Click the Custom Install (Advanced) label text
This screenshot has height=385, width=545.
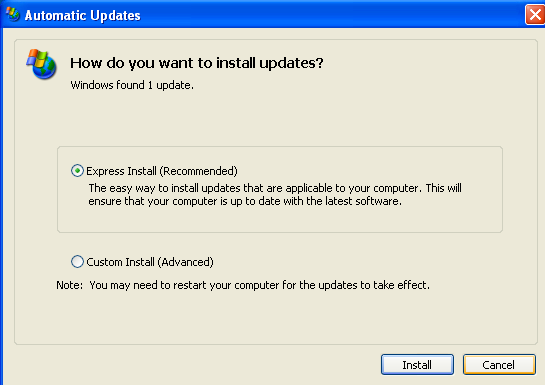click(x=150, y=262)
